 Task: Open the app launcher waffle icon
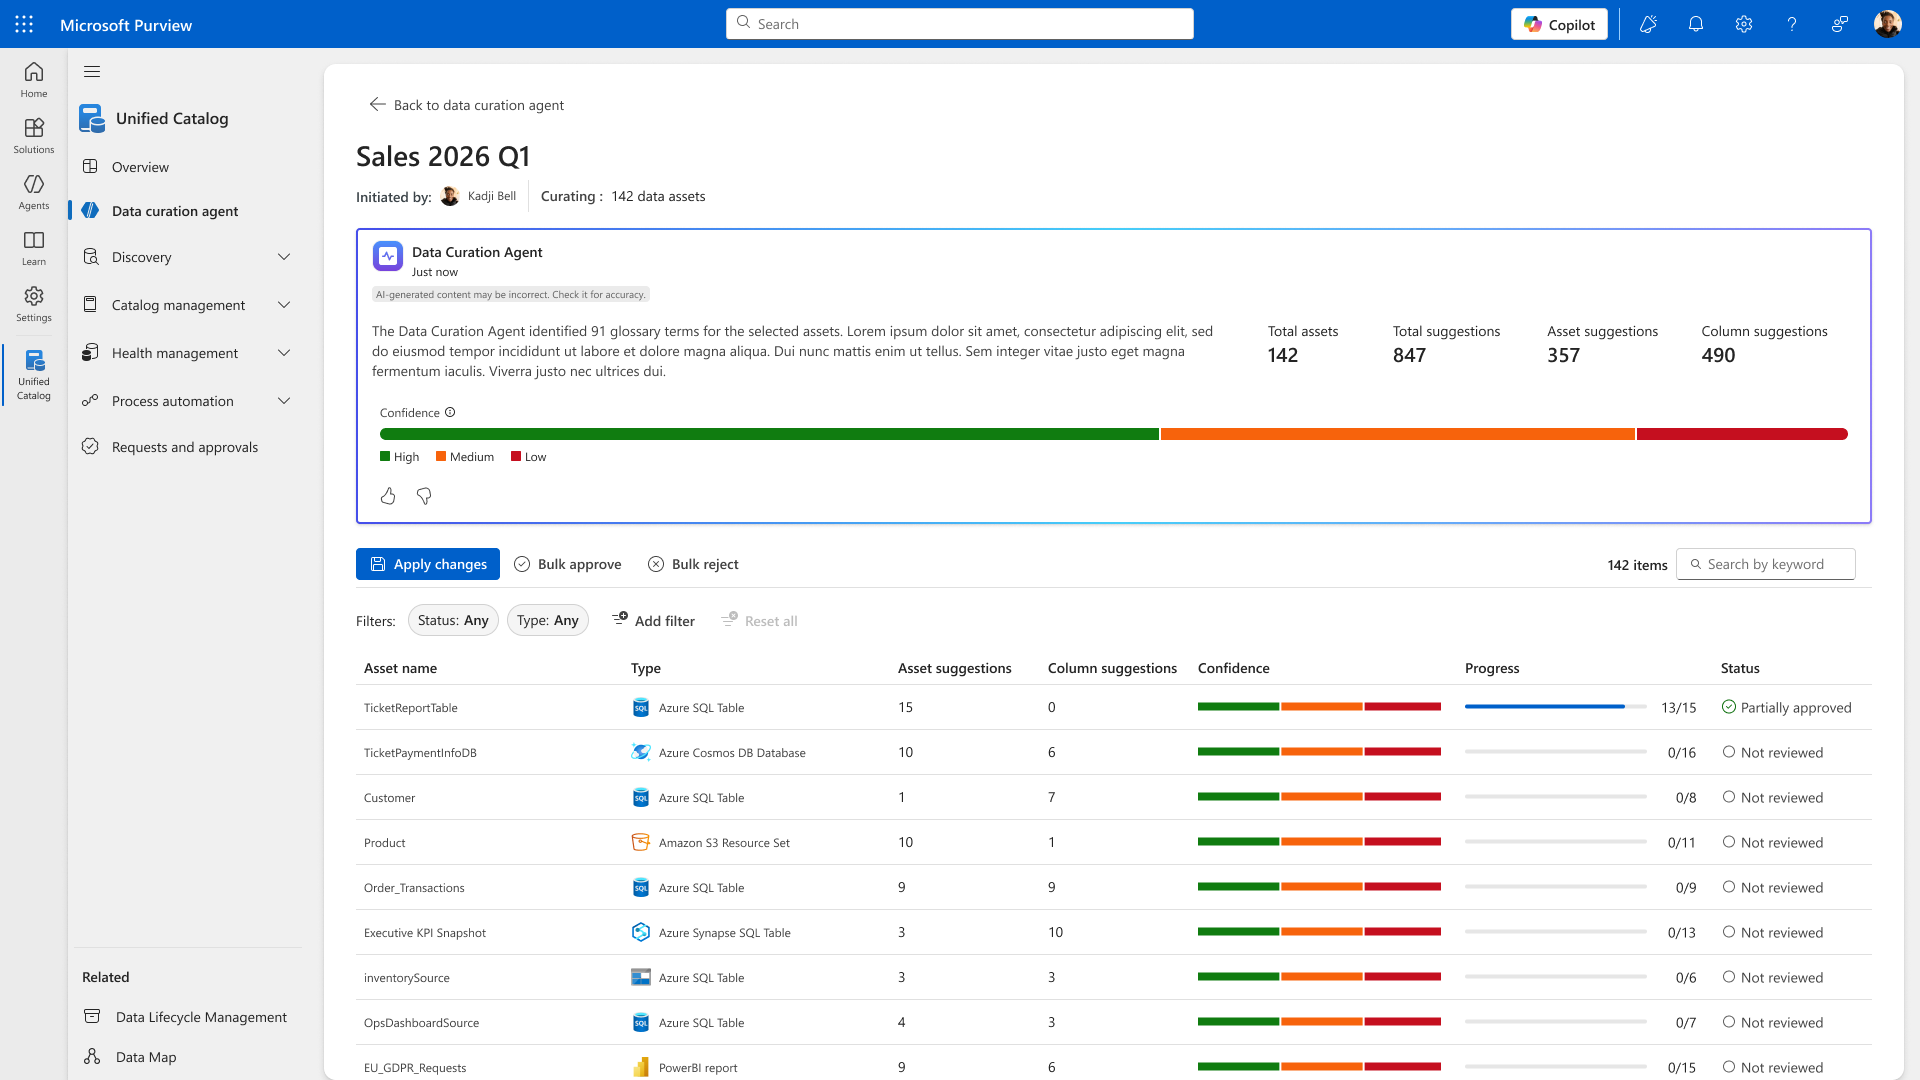tap(24, 24)
